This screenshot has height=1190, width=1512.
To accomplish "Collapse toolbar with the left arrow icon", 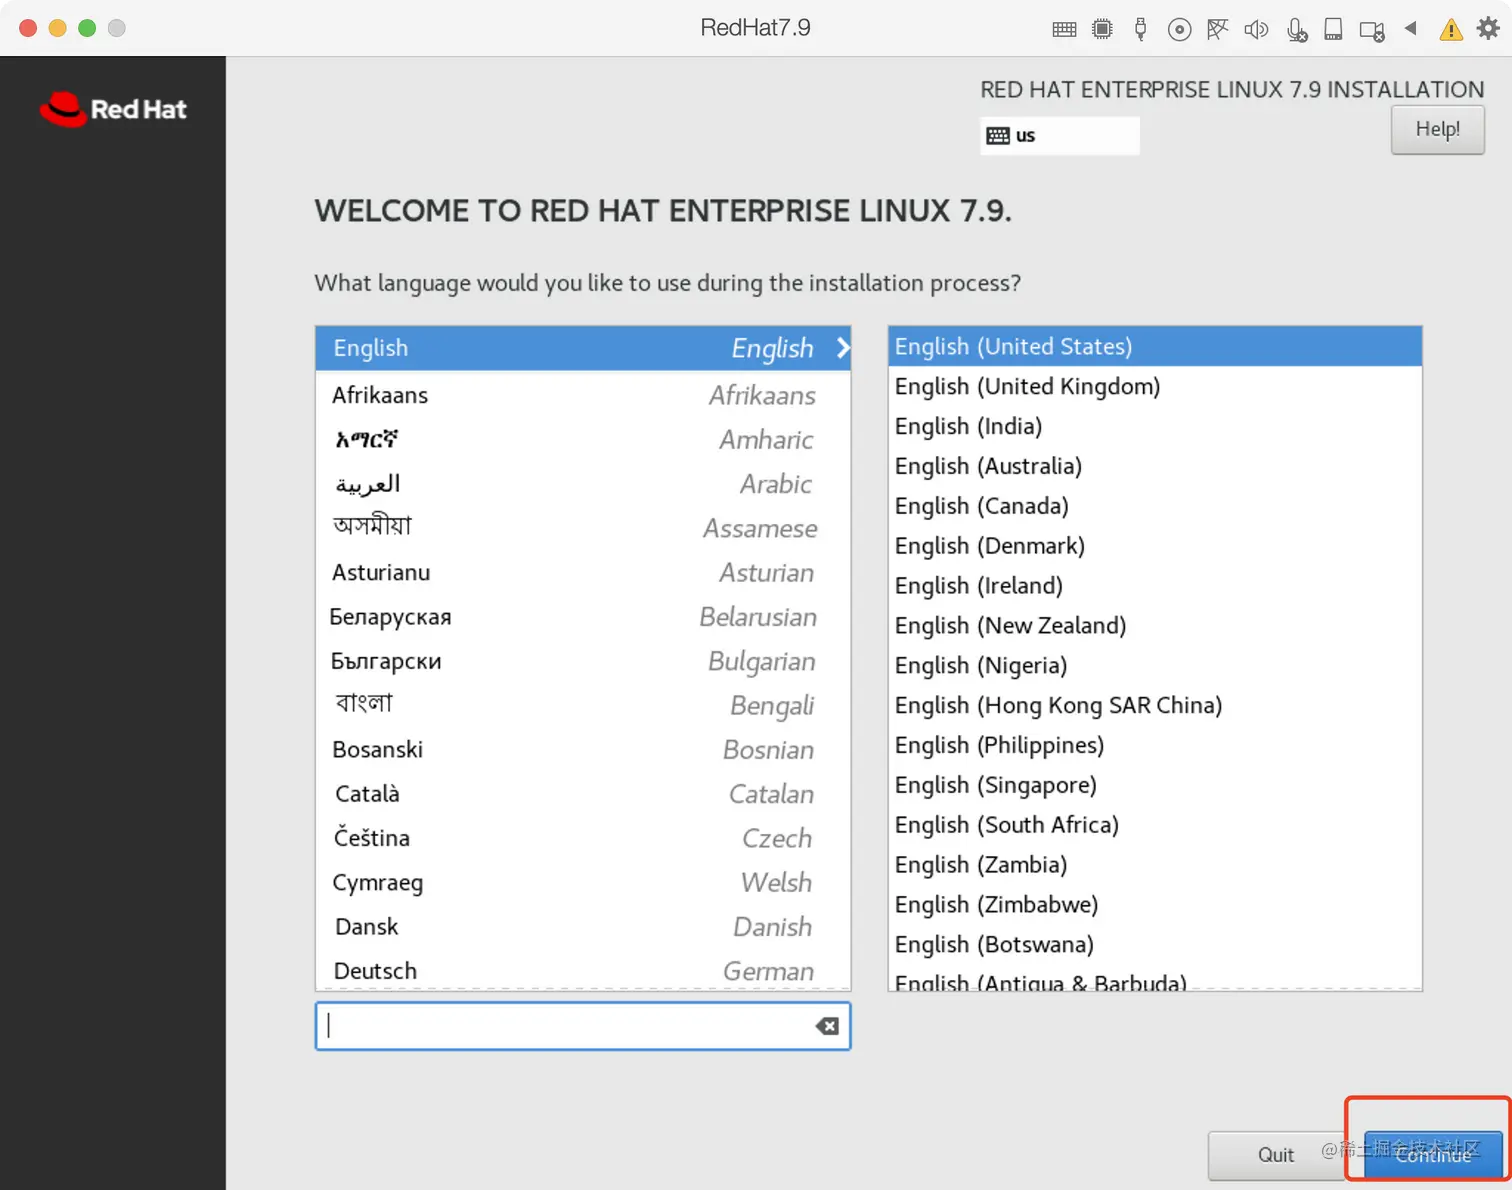I will point(1411,28).
